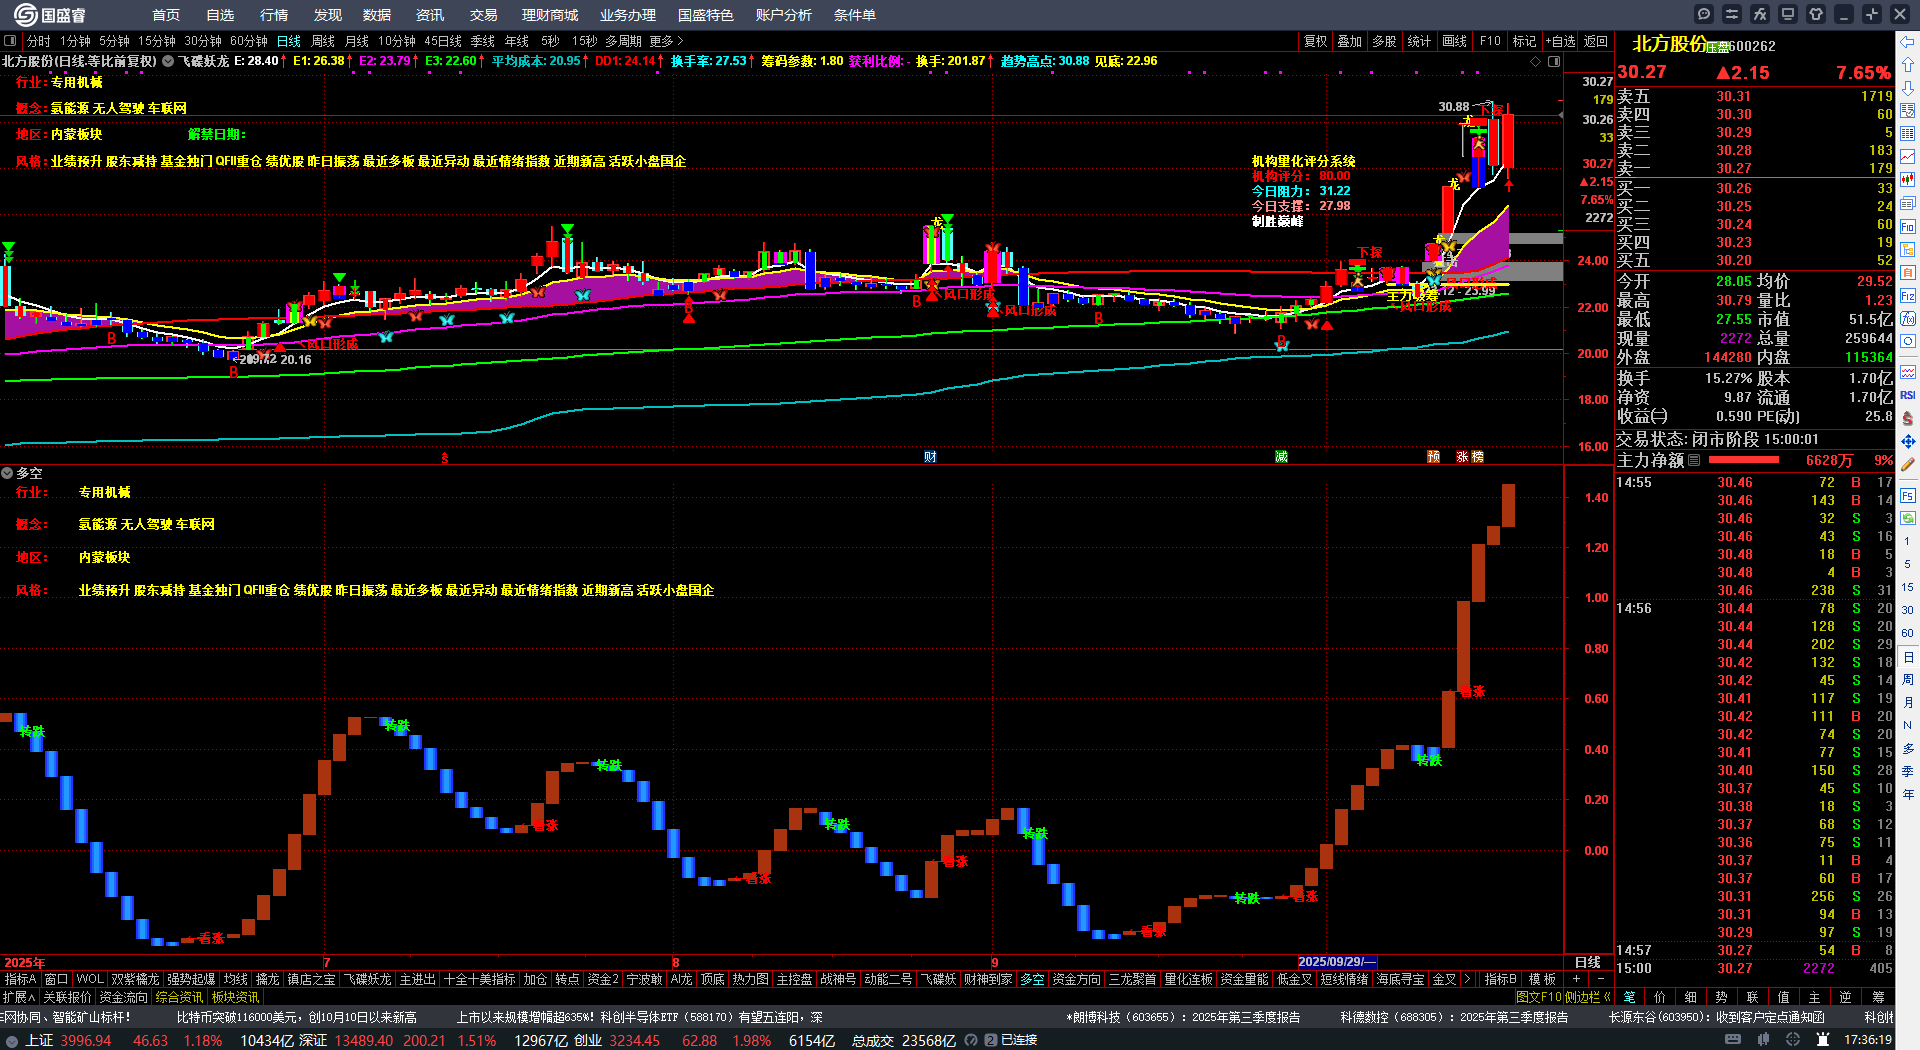Click the small square icon before 分时
This screenshot has height=1050, width=1920.
10,41
